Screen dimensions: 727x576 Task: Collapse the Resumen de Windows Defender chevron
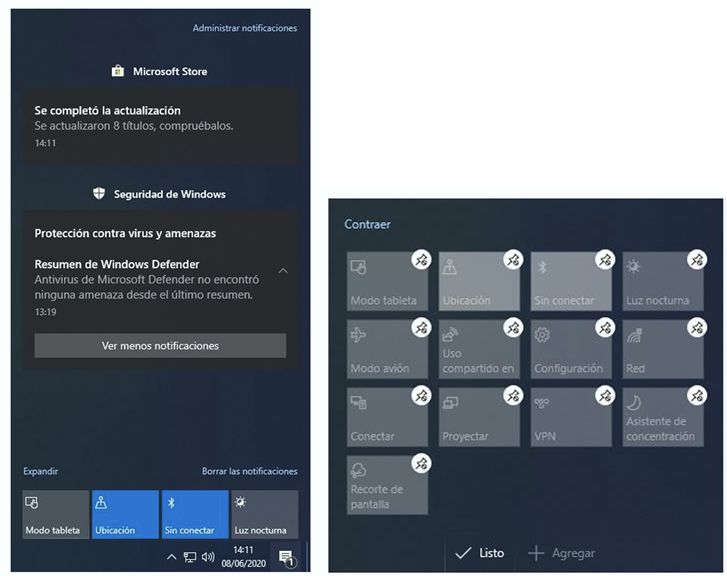(x=283, y=271)
